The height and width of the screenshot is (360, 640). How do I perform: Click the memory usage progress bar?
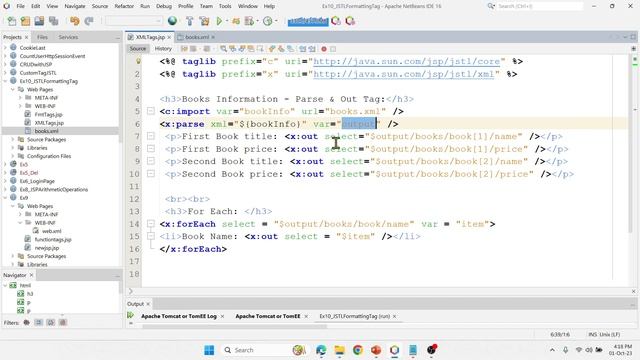pyautogui.click(x=308, y=21)
